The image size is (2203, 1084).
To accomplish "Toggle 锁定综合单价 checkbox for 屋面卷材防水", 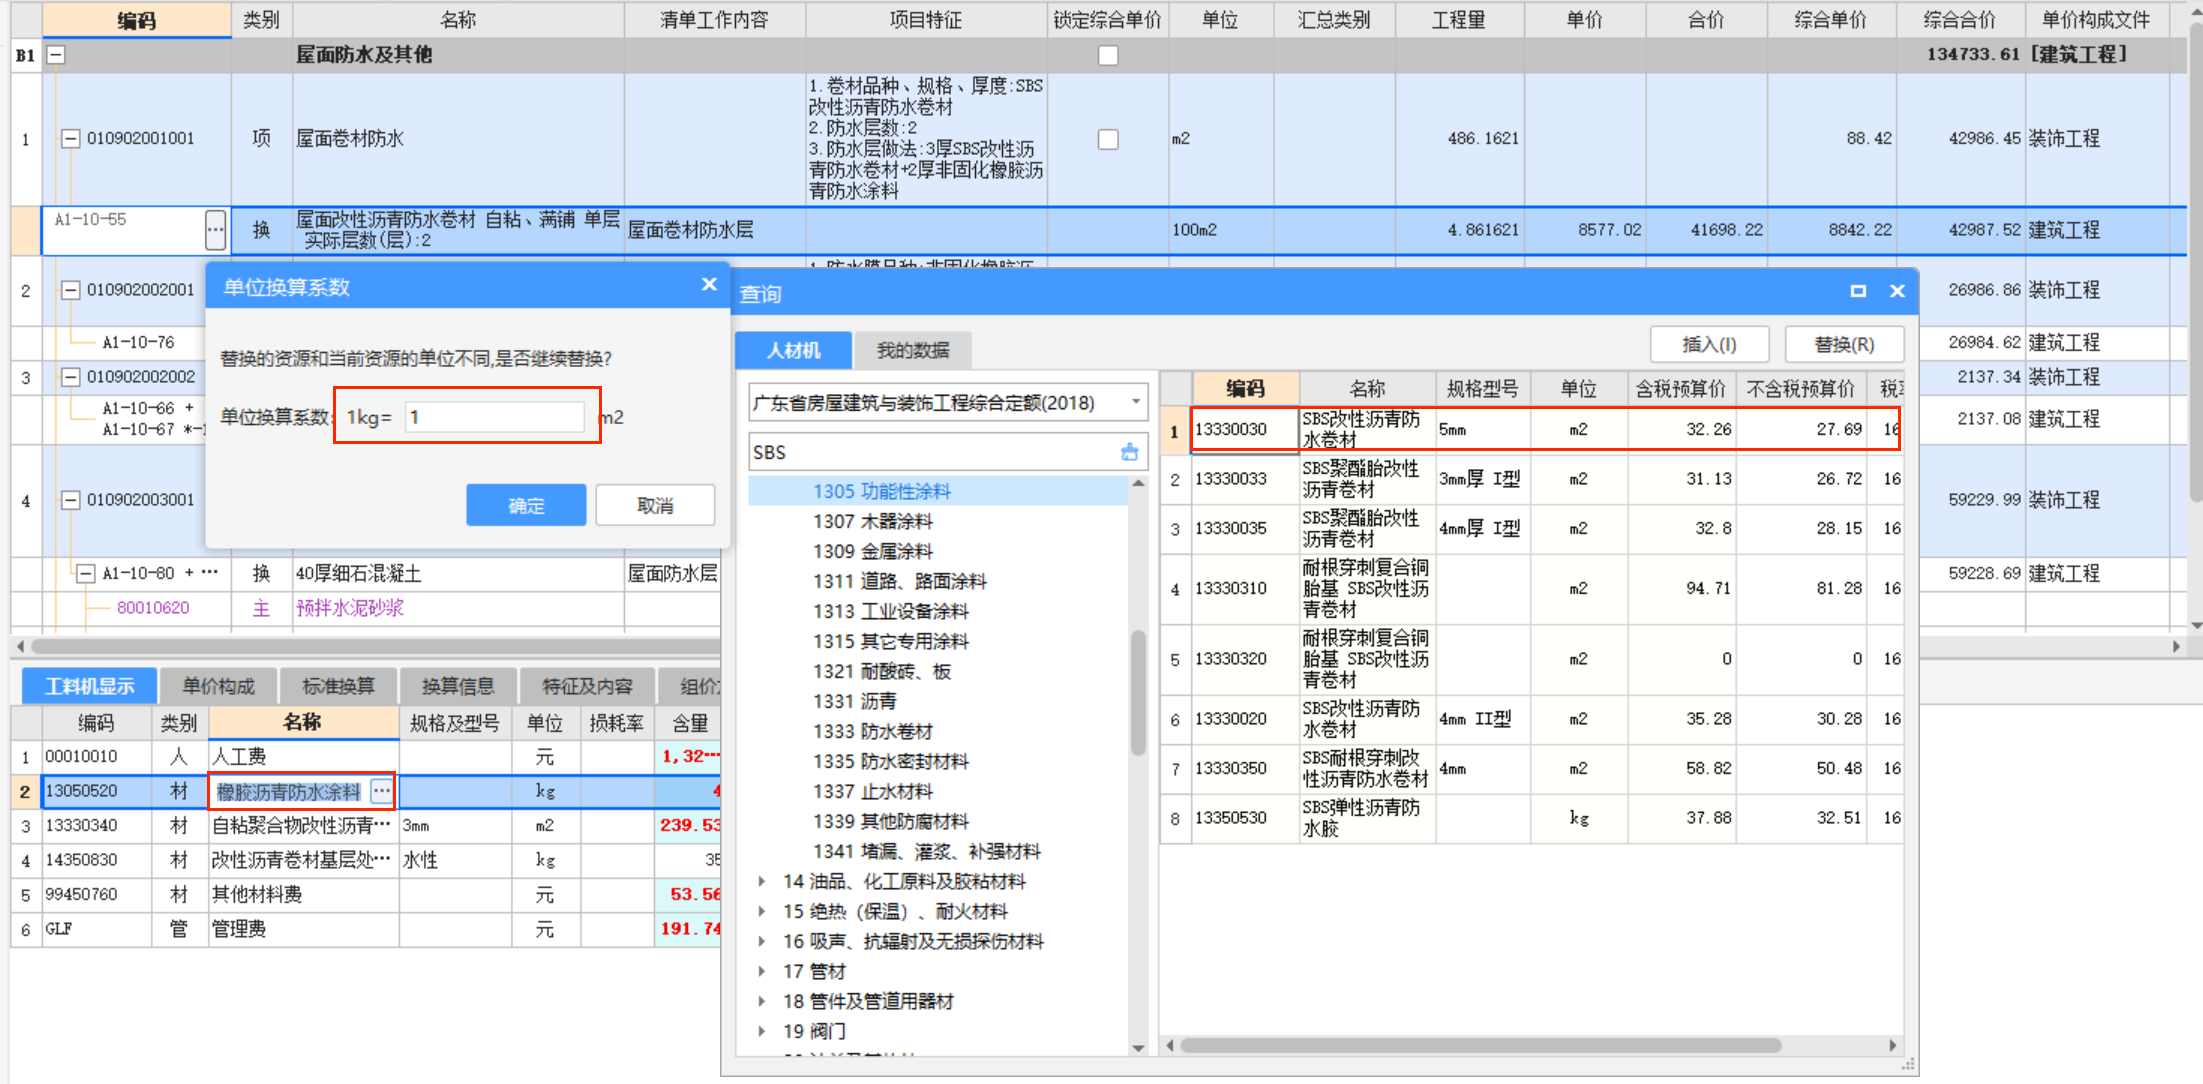I will tap(1108, 139).
